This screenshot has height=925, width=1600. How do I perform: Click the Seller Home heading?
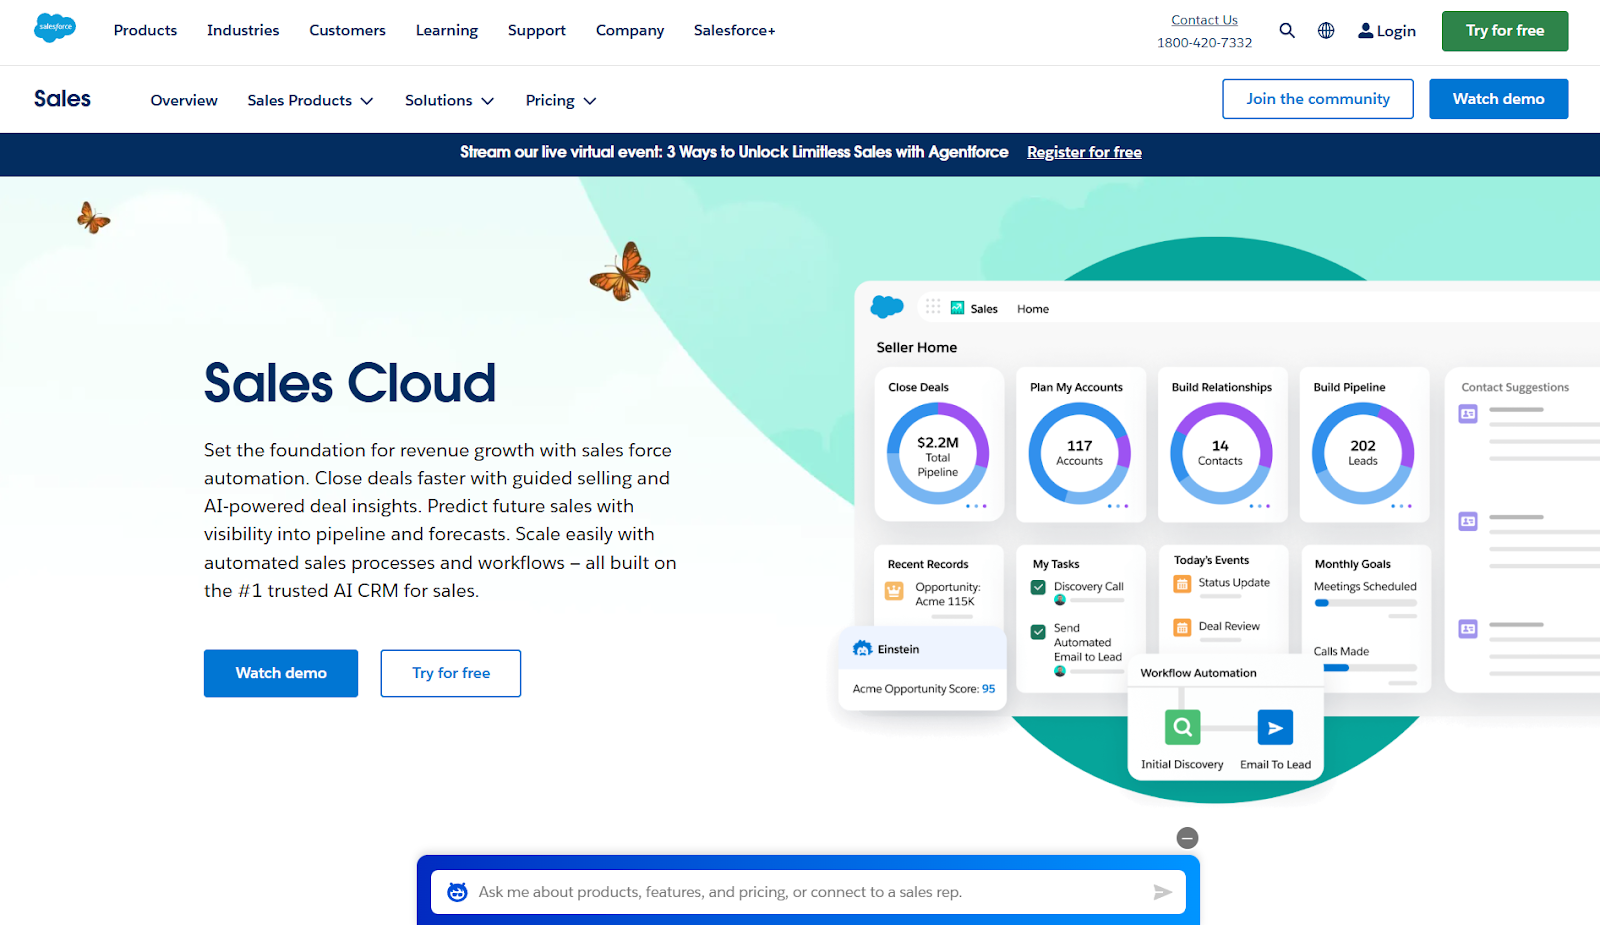tap(917, 347)
